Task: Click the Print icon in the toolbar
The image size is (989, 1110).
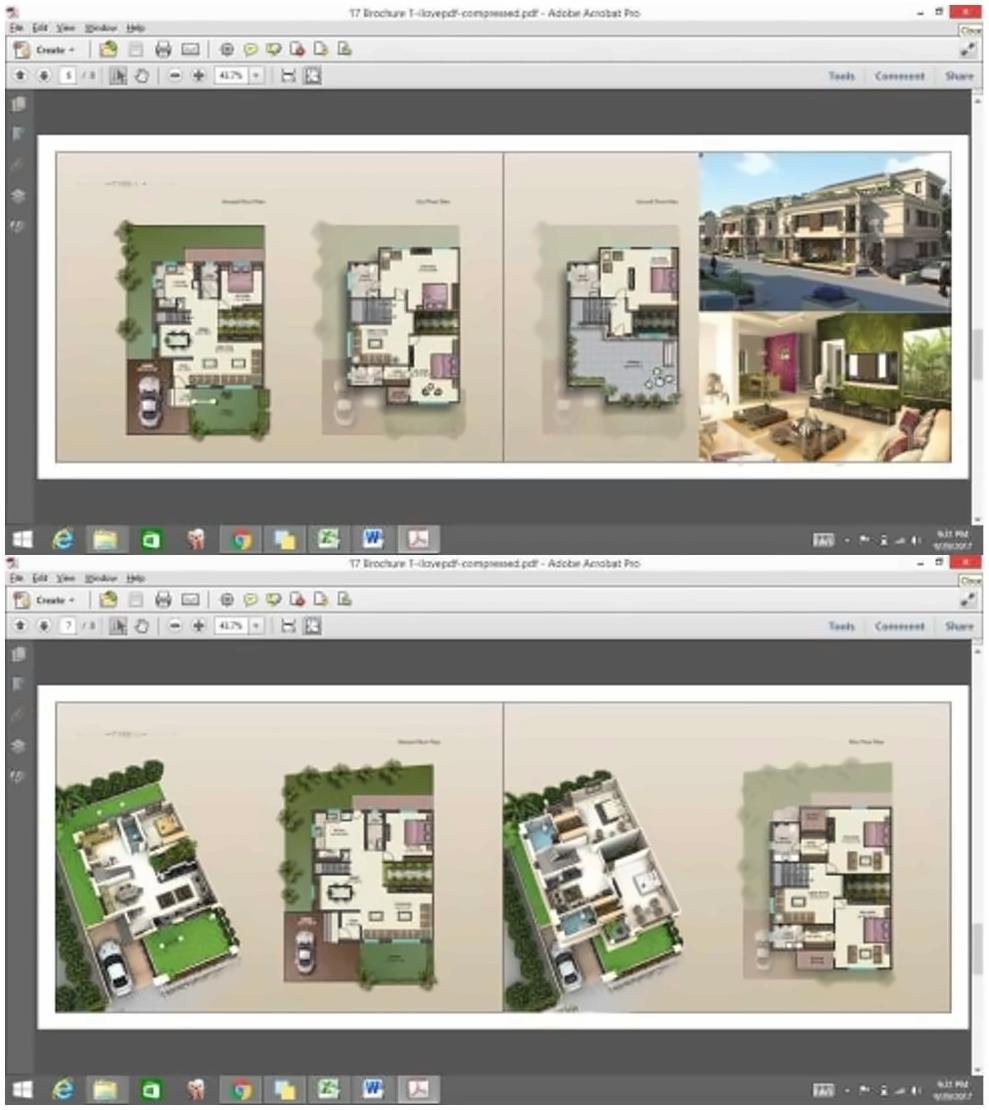Action: tap(163, 49)
